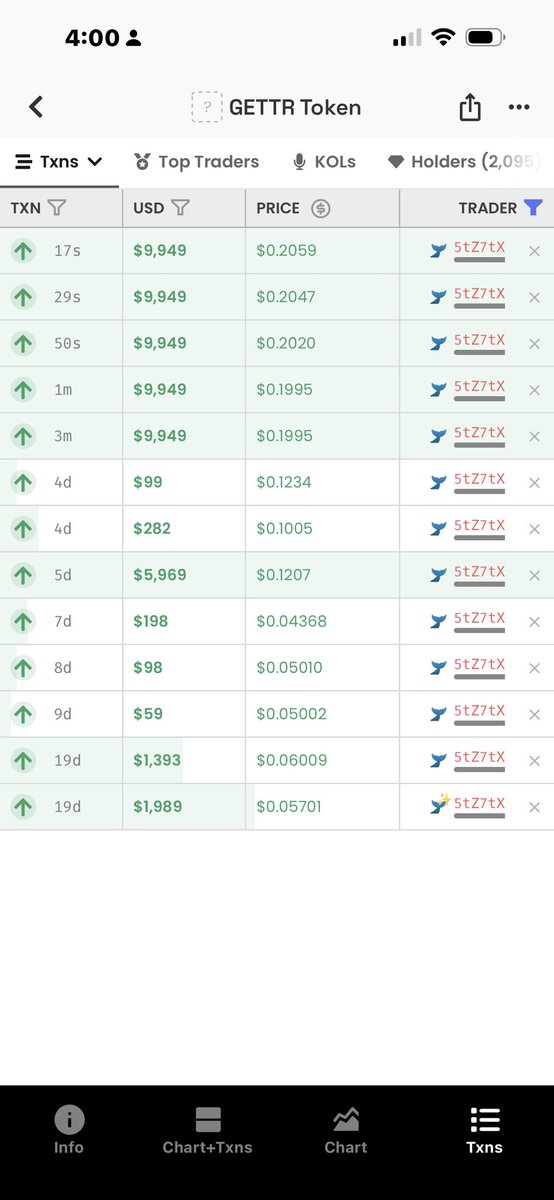Open the three-dot more options menu
Screen dimensions: 554x1200
click(519, 107)
